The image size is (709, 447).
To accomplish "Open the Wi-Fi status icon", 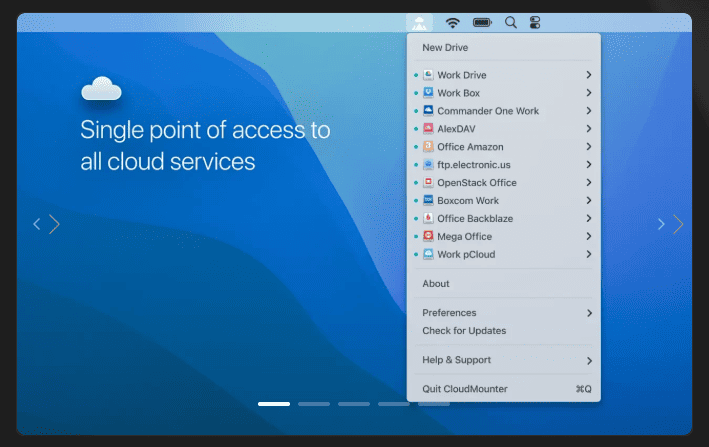I will click(x=452, y=23).
